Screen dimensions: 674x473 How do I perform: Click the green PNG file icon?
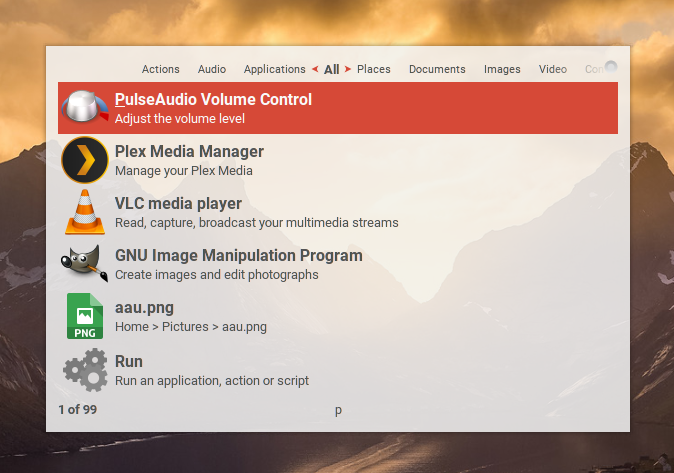85,316
